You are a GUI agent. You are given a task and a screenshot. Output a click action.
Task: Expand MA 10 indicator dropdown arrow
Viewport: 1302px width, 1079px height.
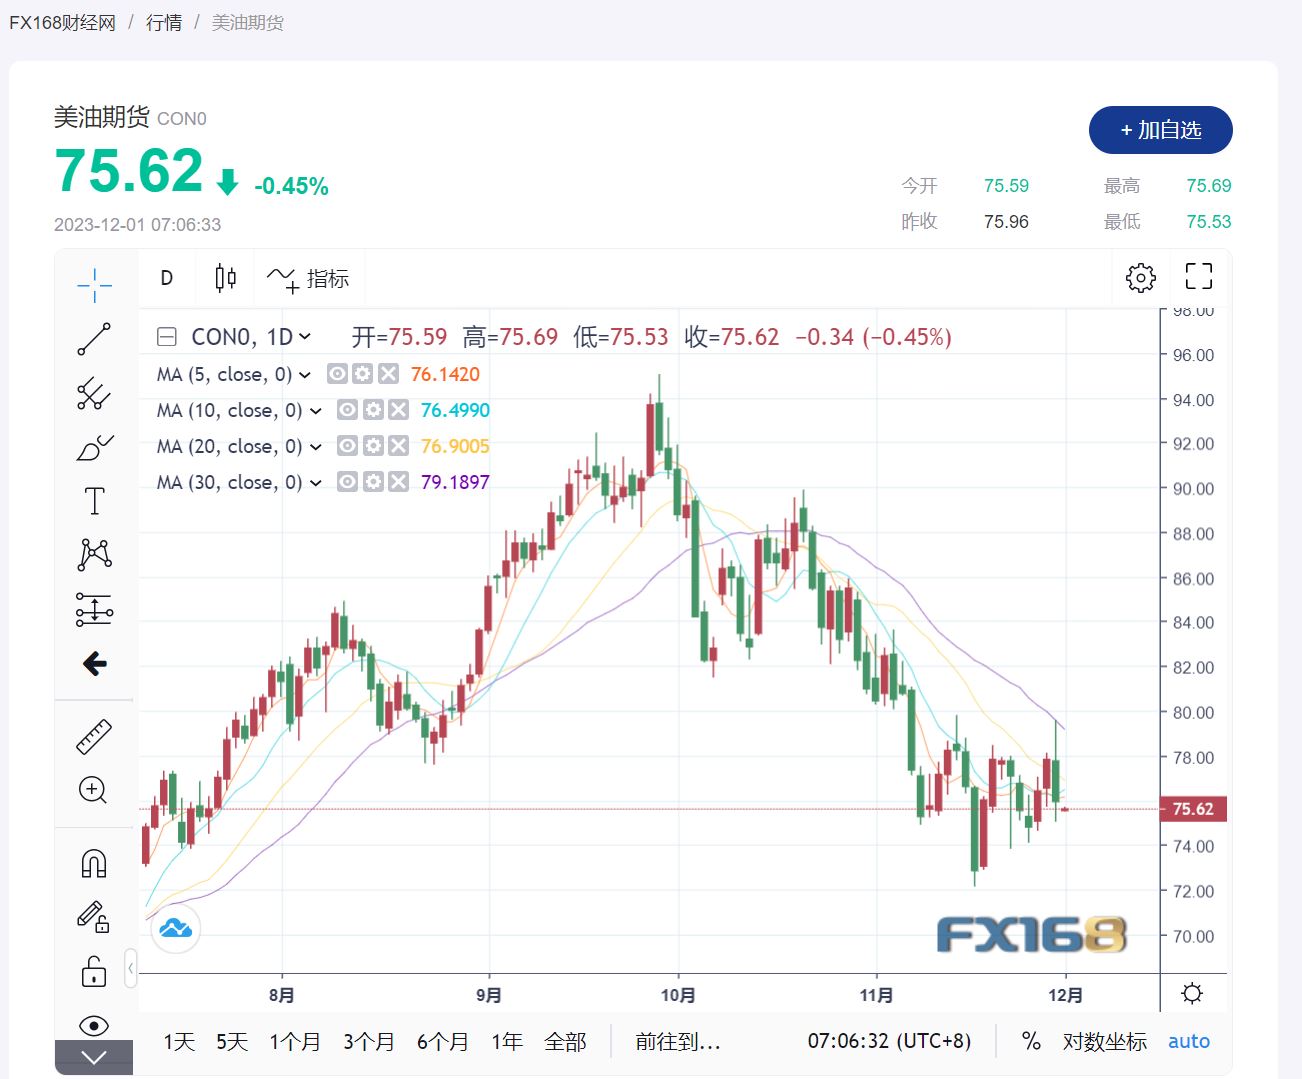pyautogui.click(x=316, y=411)
